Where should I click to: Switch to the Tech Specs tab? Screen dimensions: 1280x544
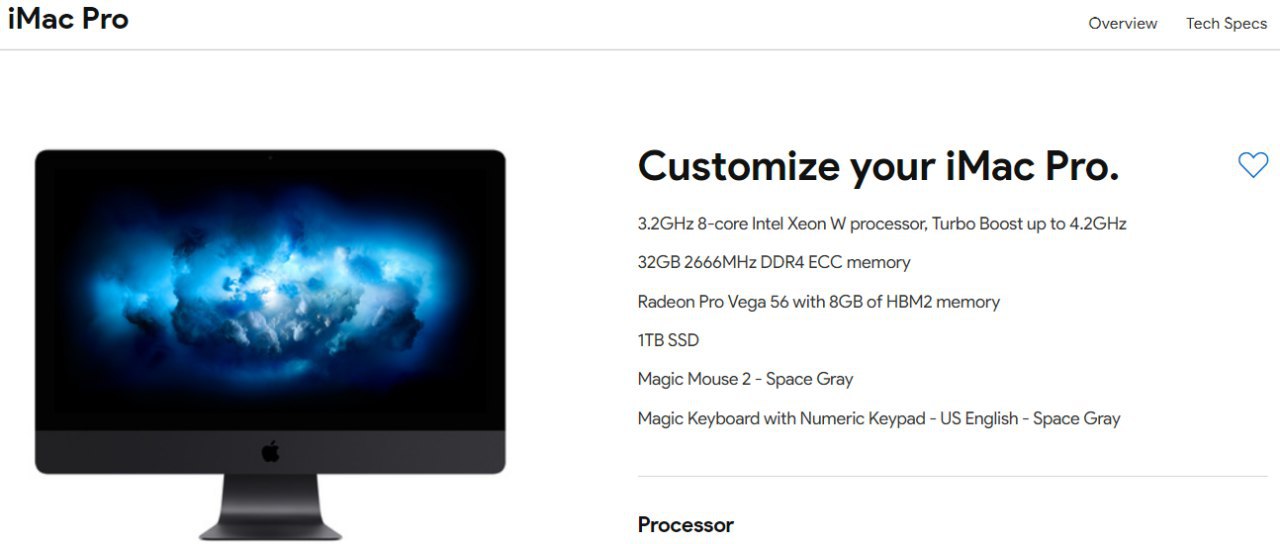[1226, 23]
